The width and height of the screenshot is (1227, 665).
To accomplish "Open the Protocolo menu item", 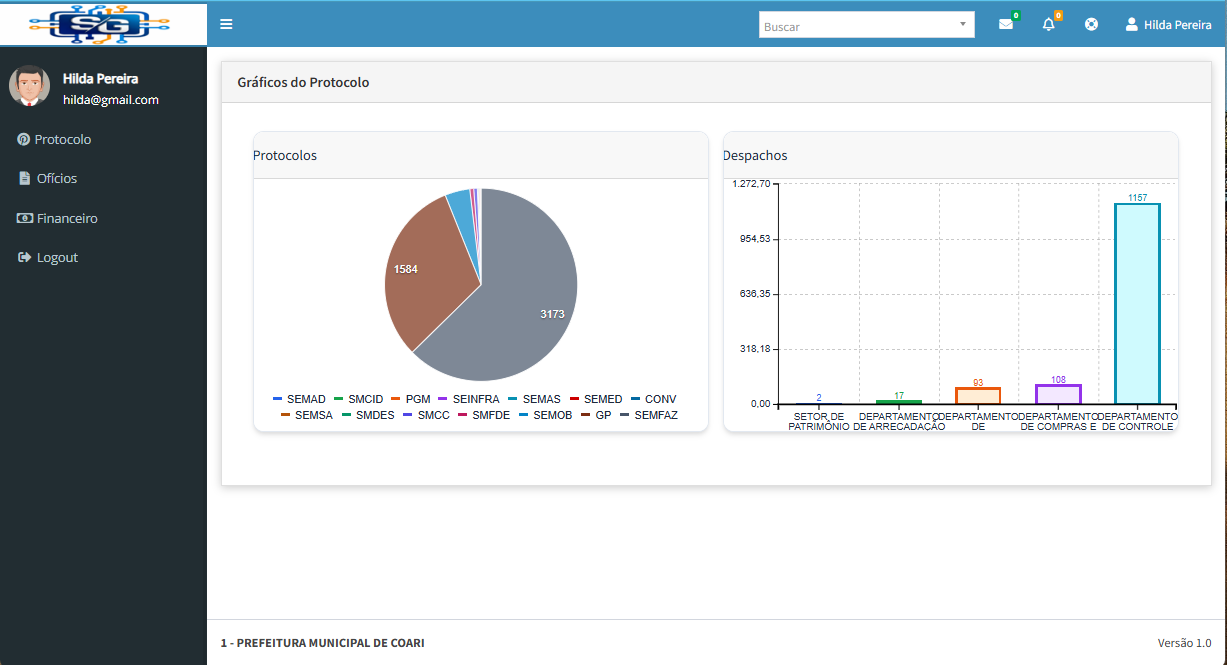I will point(103,139).
